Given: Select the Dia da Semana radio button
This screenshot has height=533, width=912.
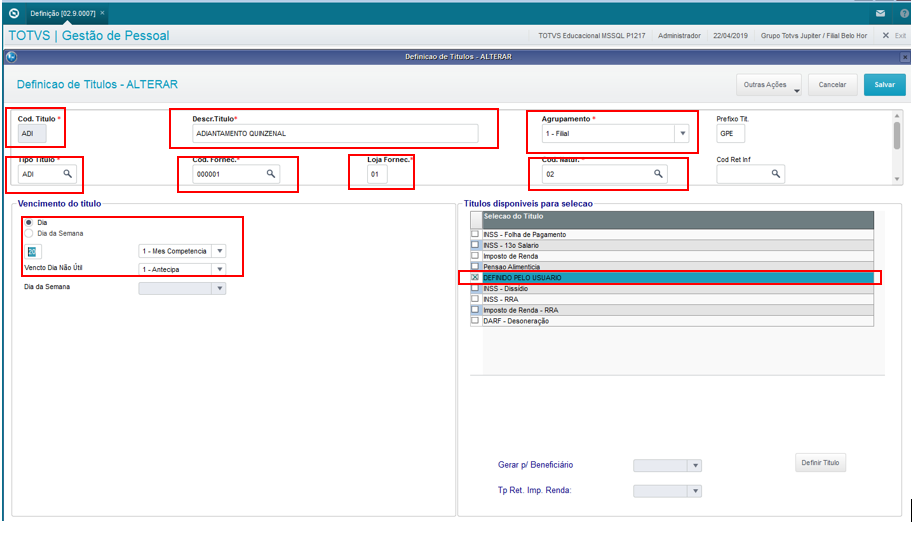Looking at the screenshot, I should [x=28, y=233].
